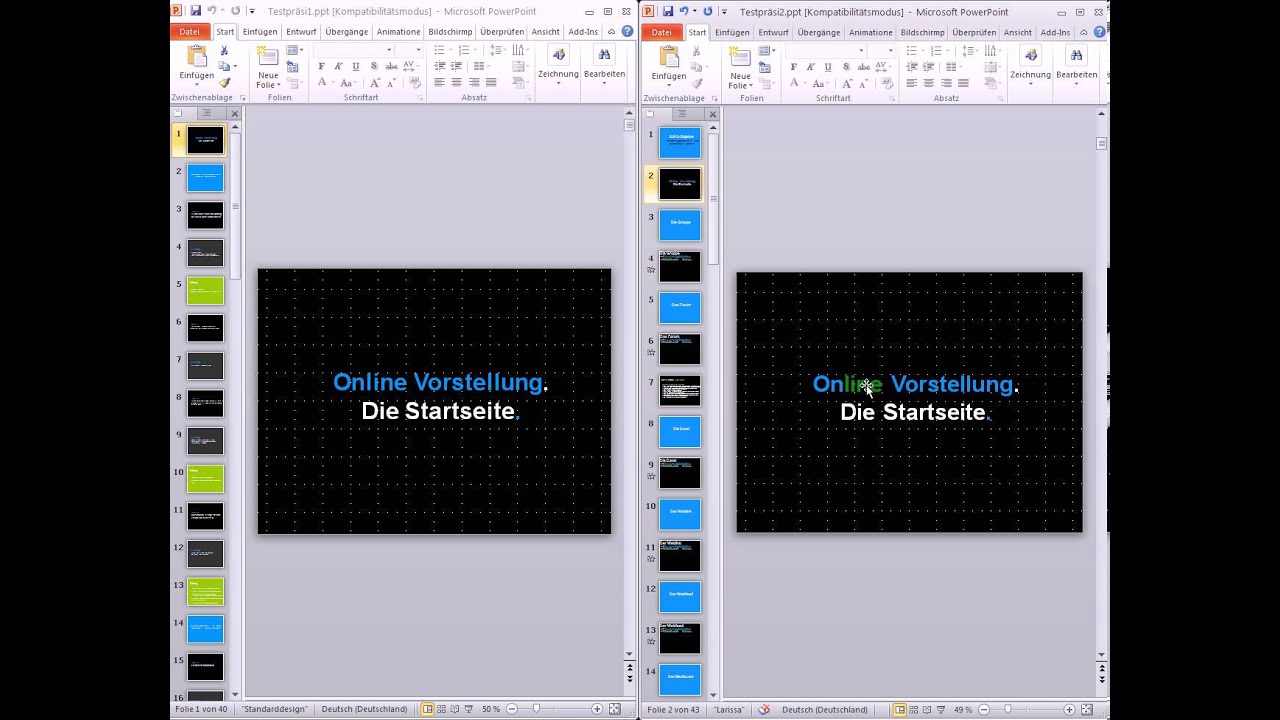Toggle italic (K) in Testpräsi1 window
Viewport: 1280px width, 720px height.
click(x=338, y=67)
